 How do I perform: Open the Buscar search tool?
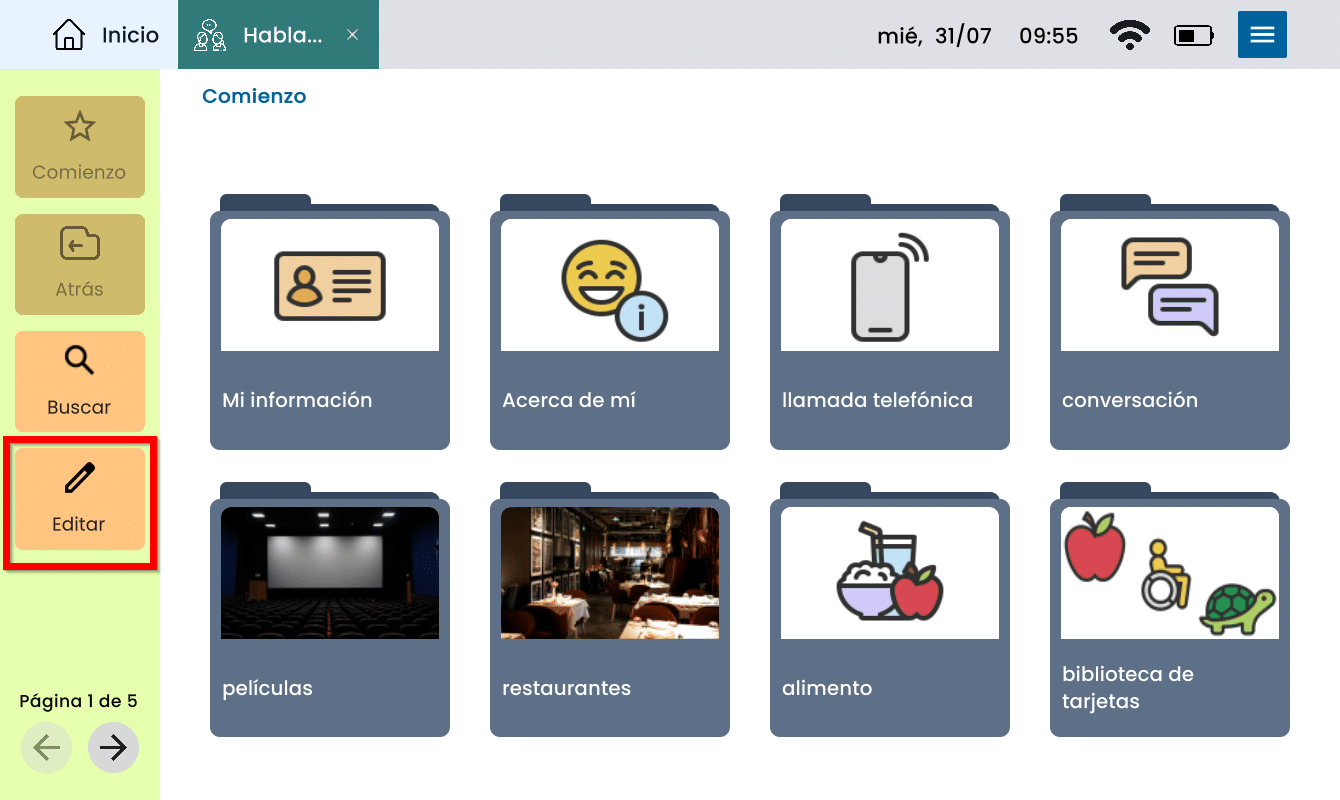[x=79, y=381]
